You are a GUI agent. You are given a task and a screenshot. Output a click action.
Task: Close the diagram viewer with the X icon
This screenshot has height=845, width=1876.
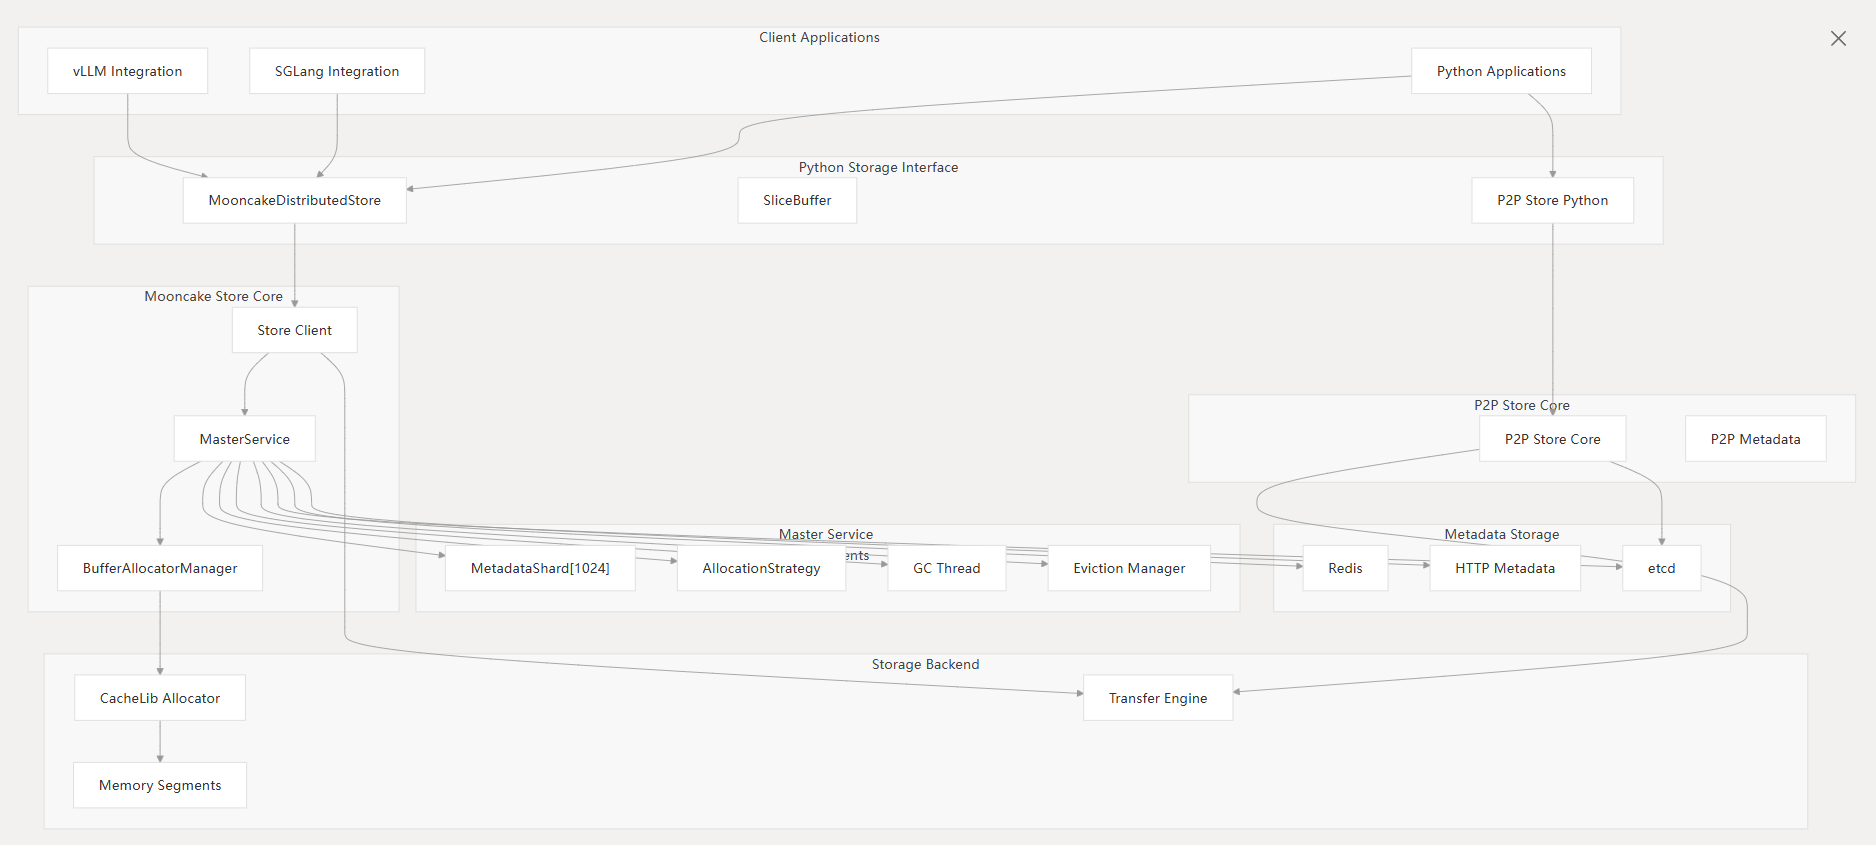[x=1838, y=38]
